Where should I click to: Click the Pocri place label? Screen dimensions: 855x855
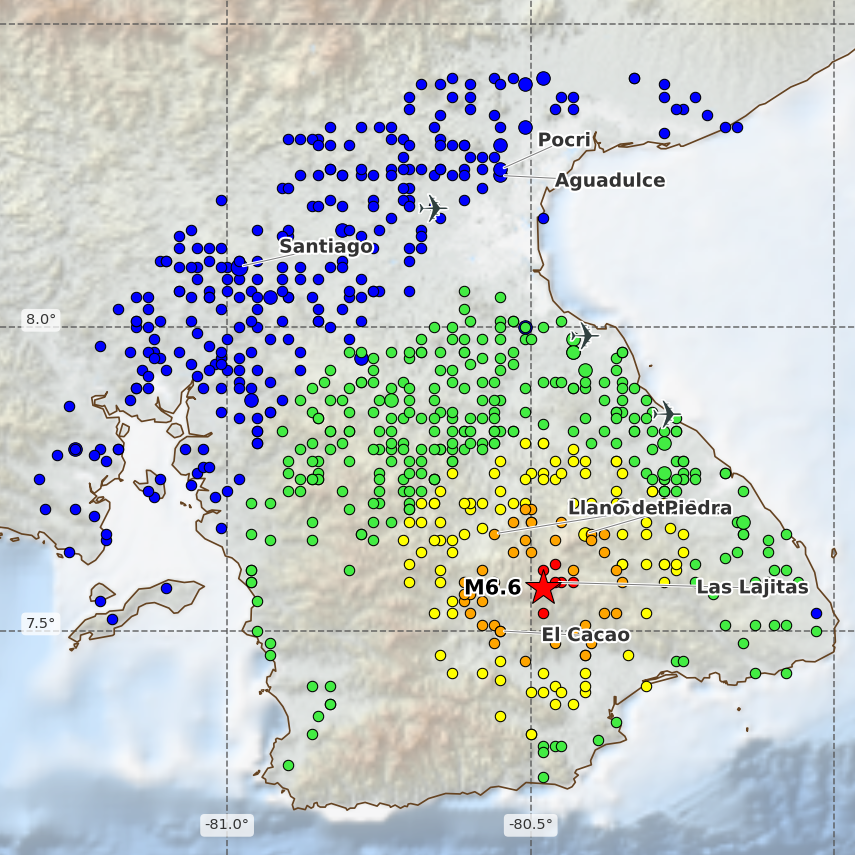564,140
